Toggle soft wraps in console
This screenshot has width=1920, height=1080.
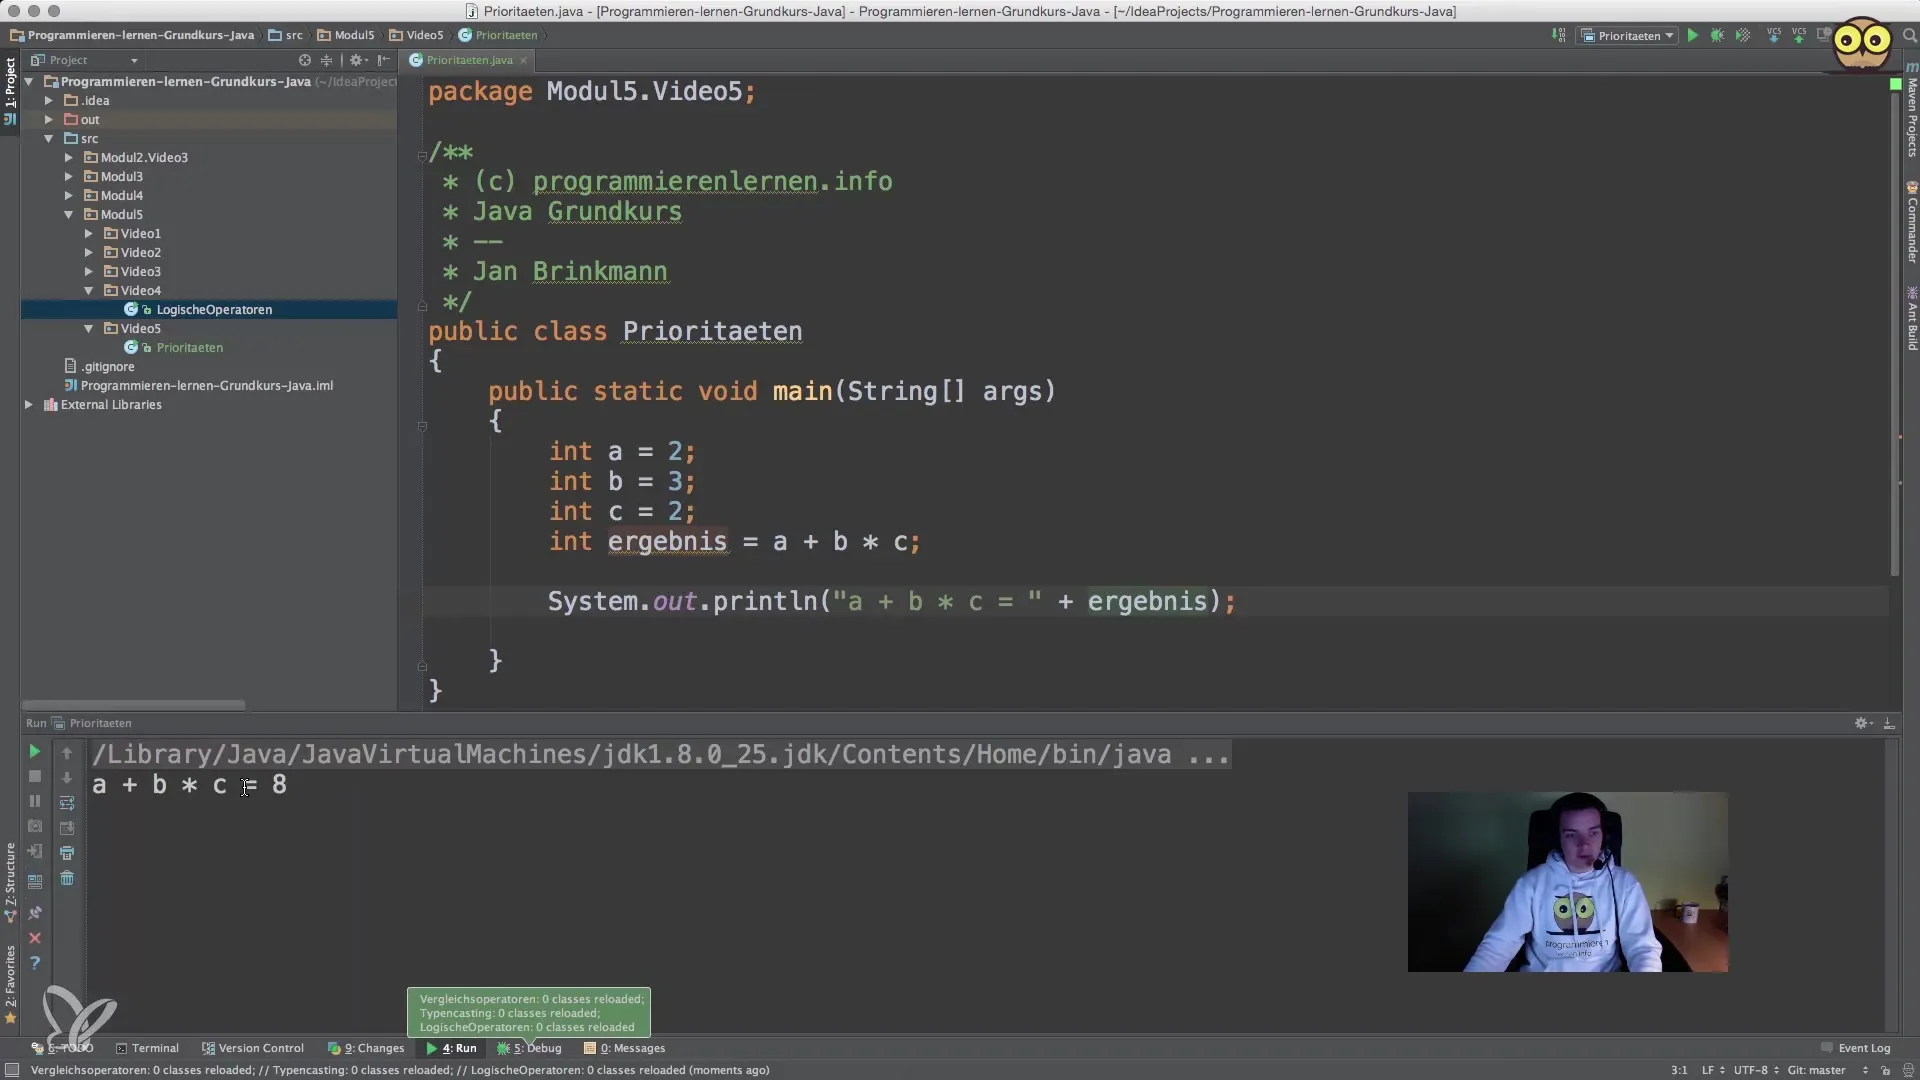67,803
